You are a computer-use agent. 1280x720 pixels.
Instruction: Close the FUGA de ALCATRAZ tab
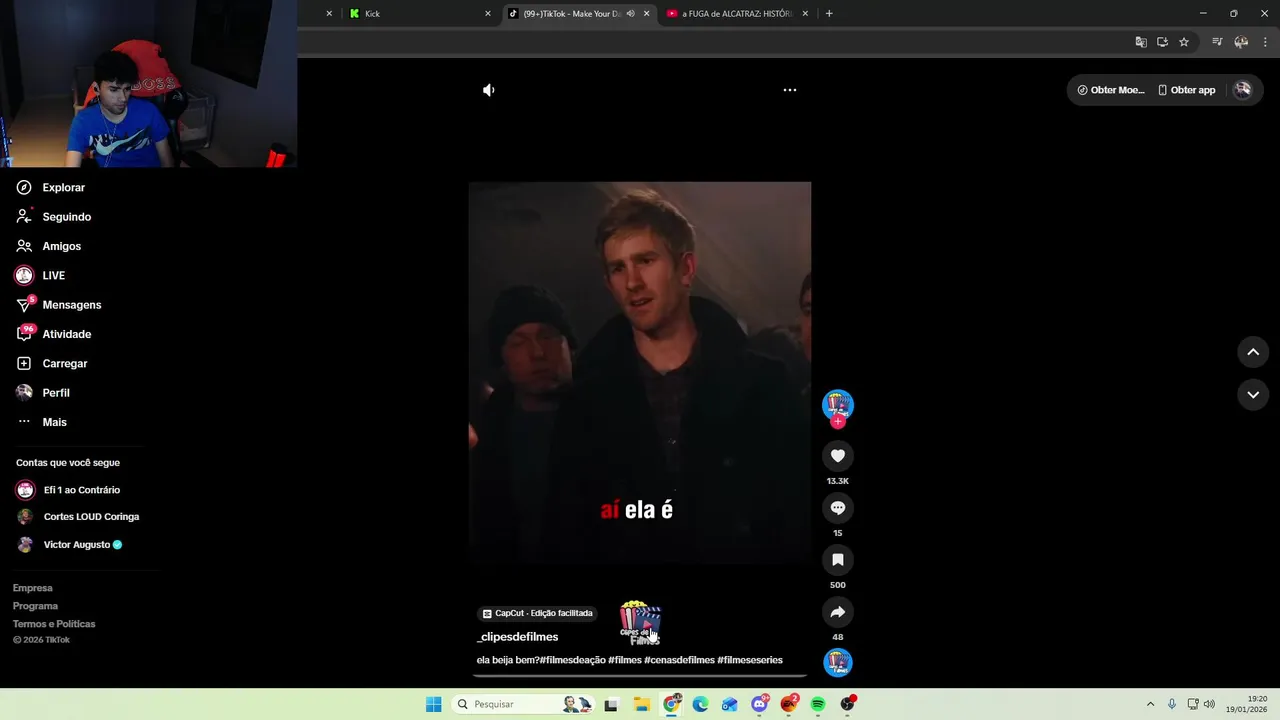[x=805, y=14]
